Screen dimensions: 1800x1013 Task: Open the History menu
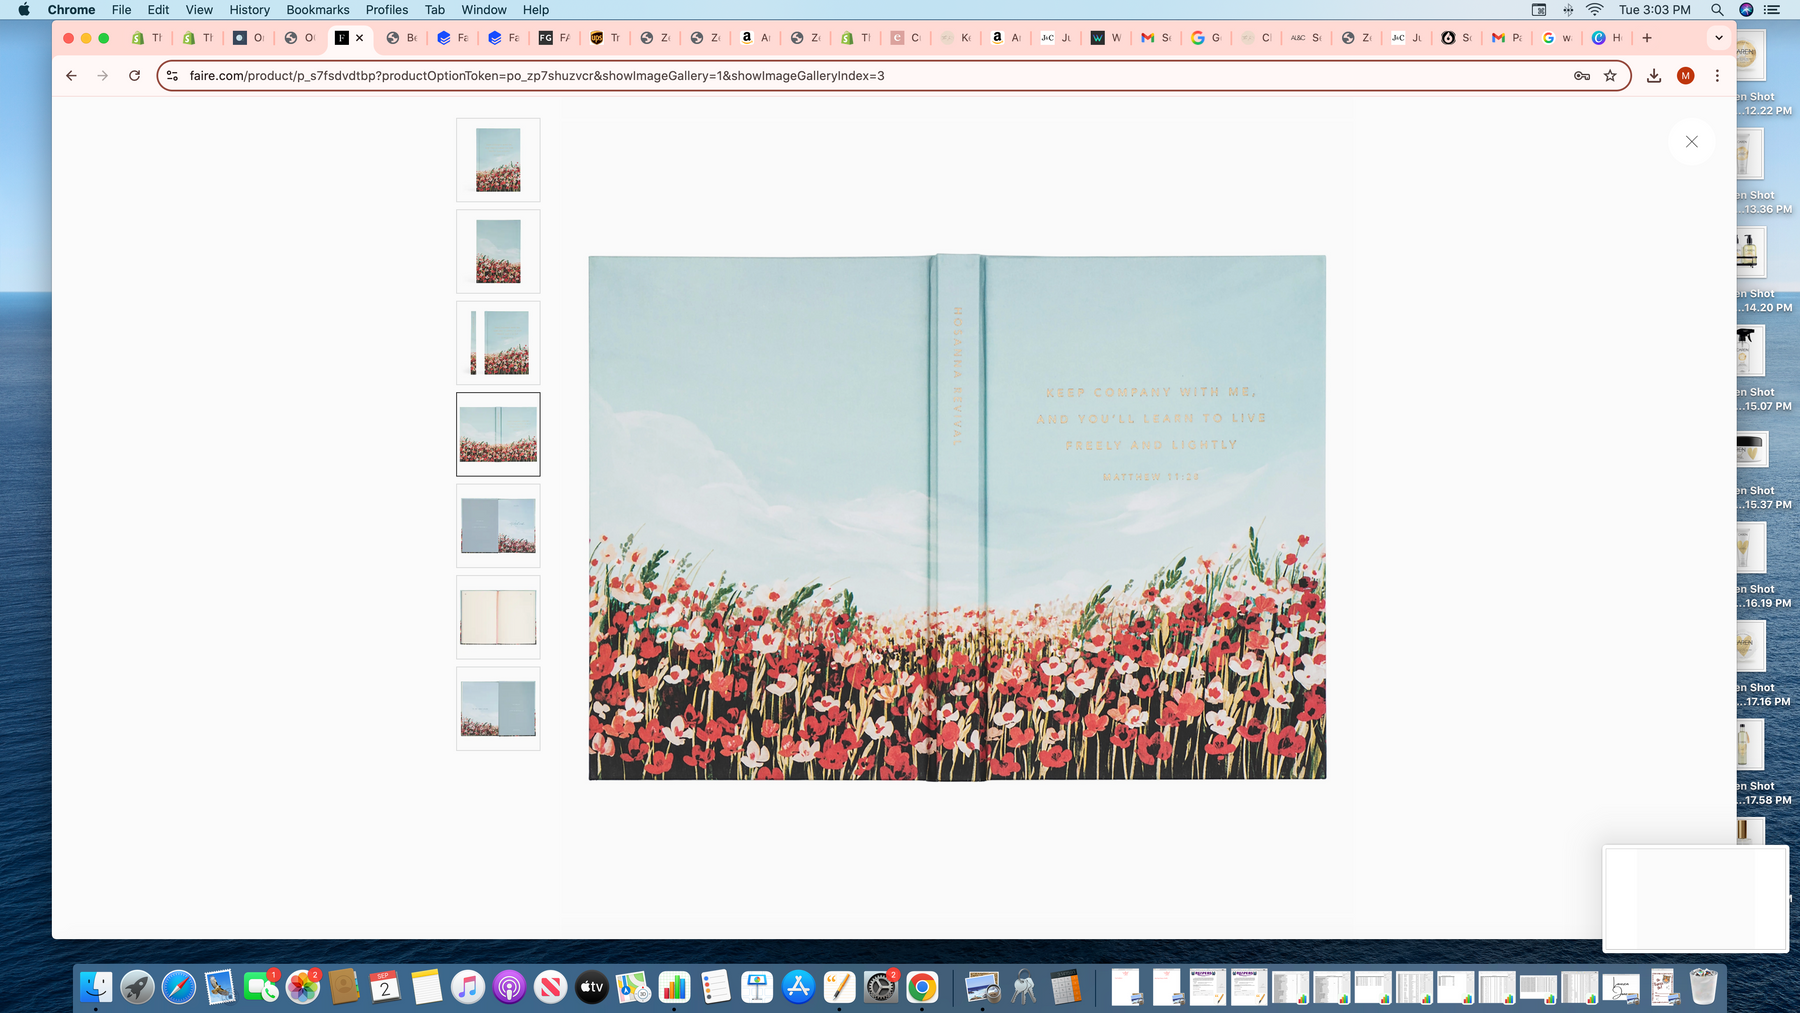coord(249,10)
